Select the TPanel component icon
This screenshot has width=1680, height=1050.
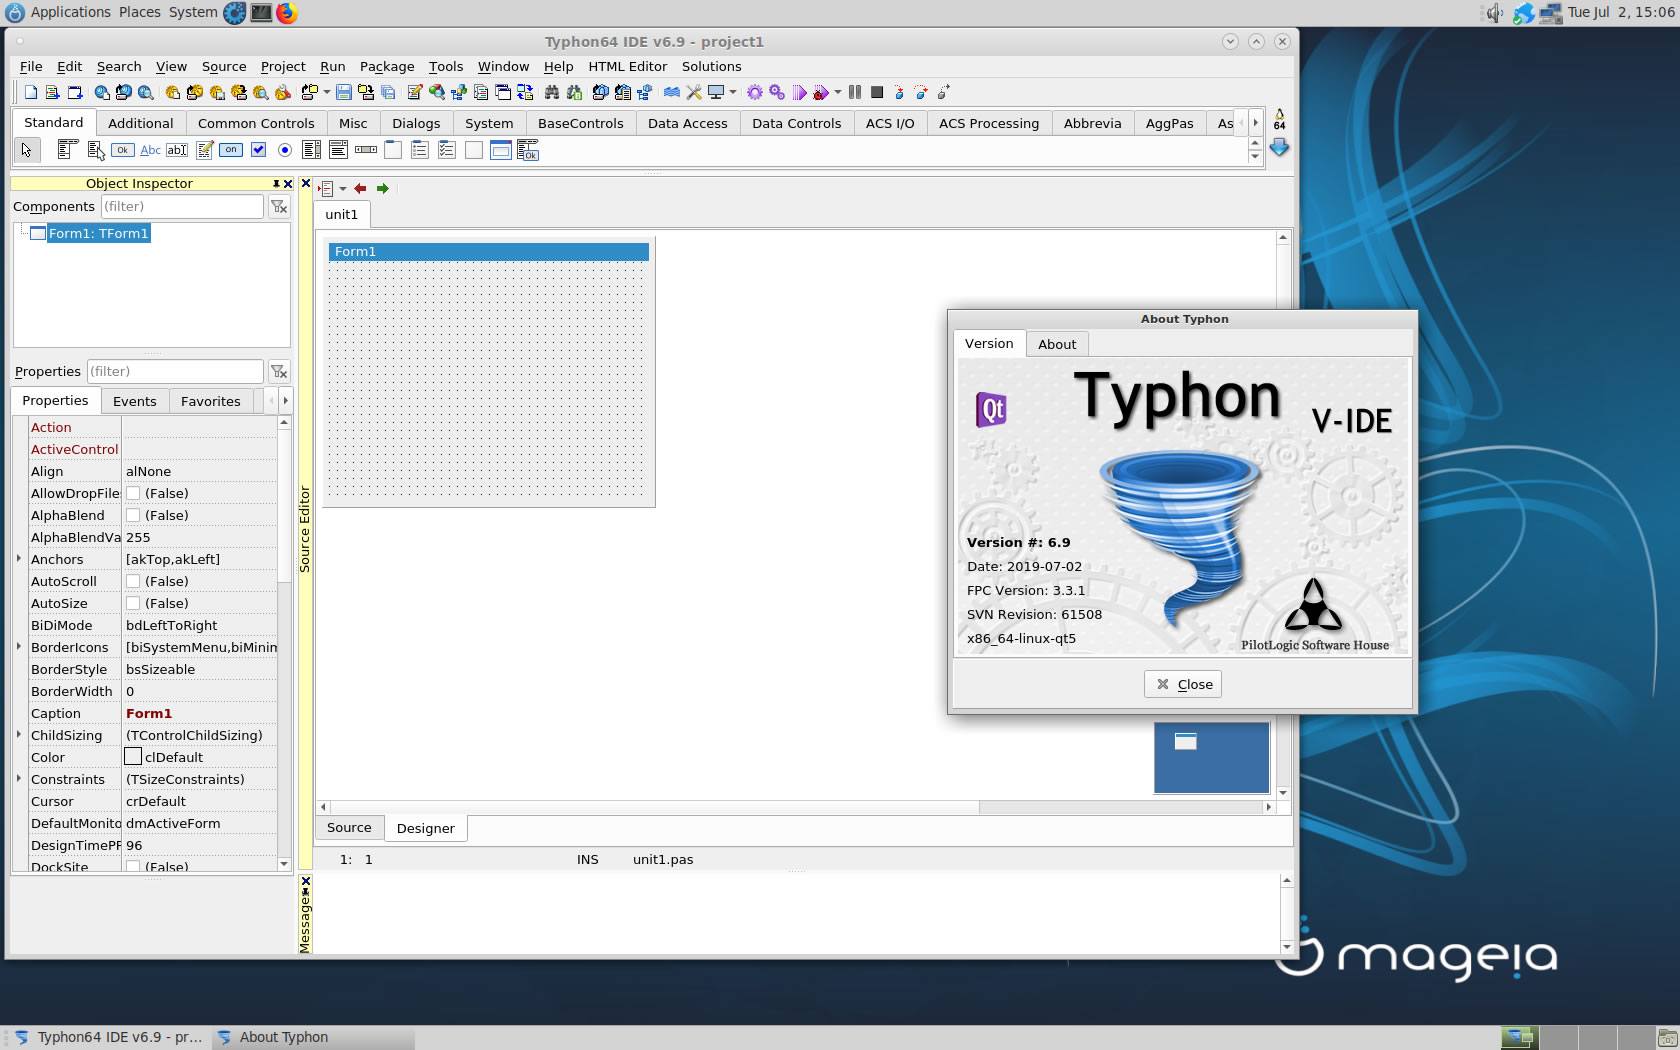pyautogui.click(x=474, y=150)
